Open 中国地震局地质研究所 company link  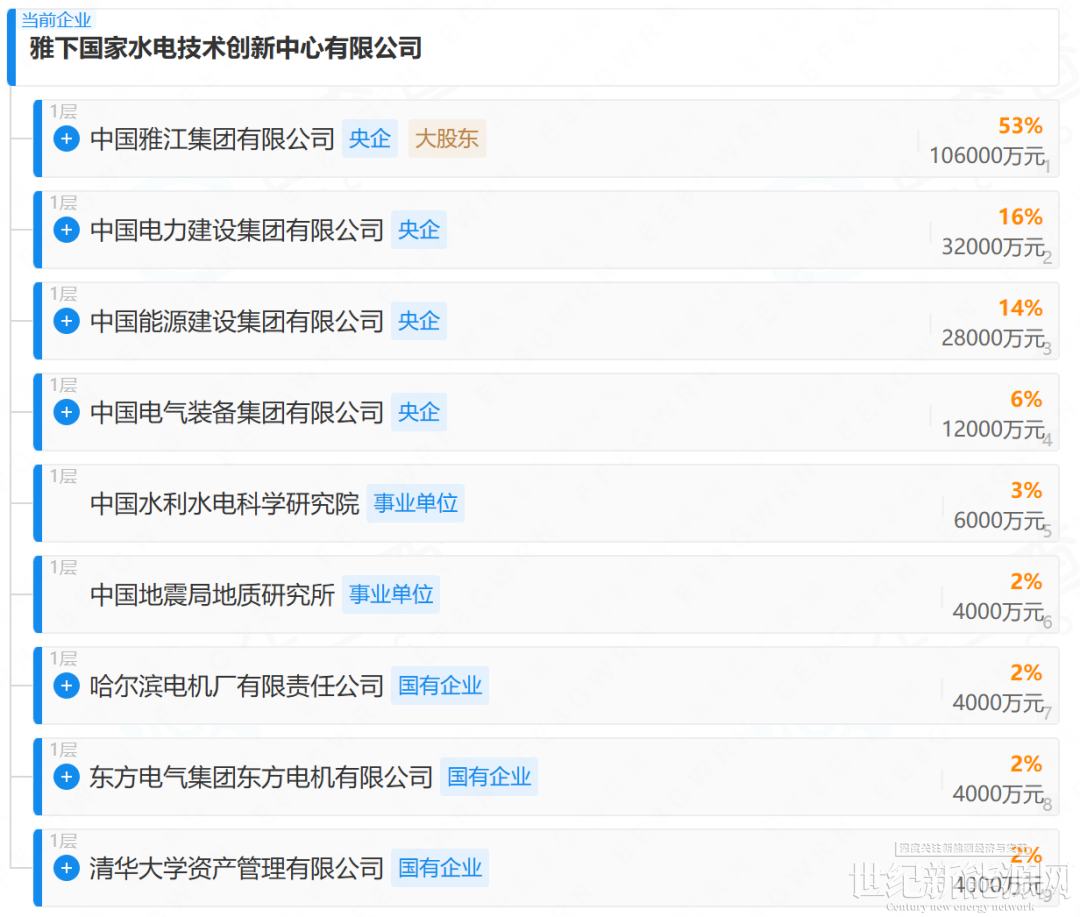[212, 595]
